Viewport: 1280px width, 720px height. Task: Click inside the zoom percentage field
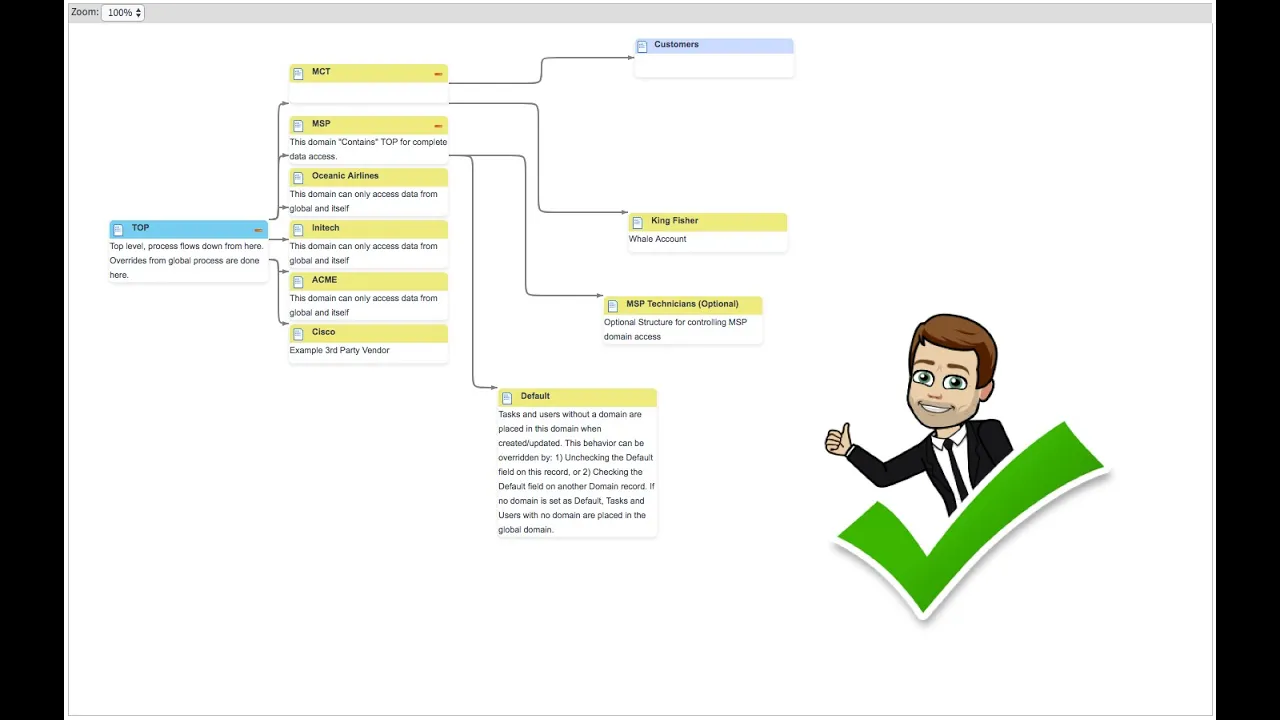click(117, 12)
